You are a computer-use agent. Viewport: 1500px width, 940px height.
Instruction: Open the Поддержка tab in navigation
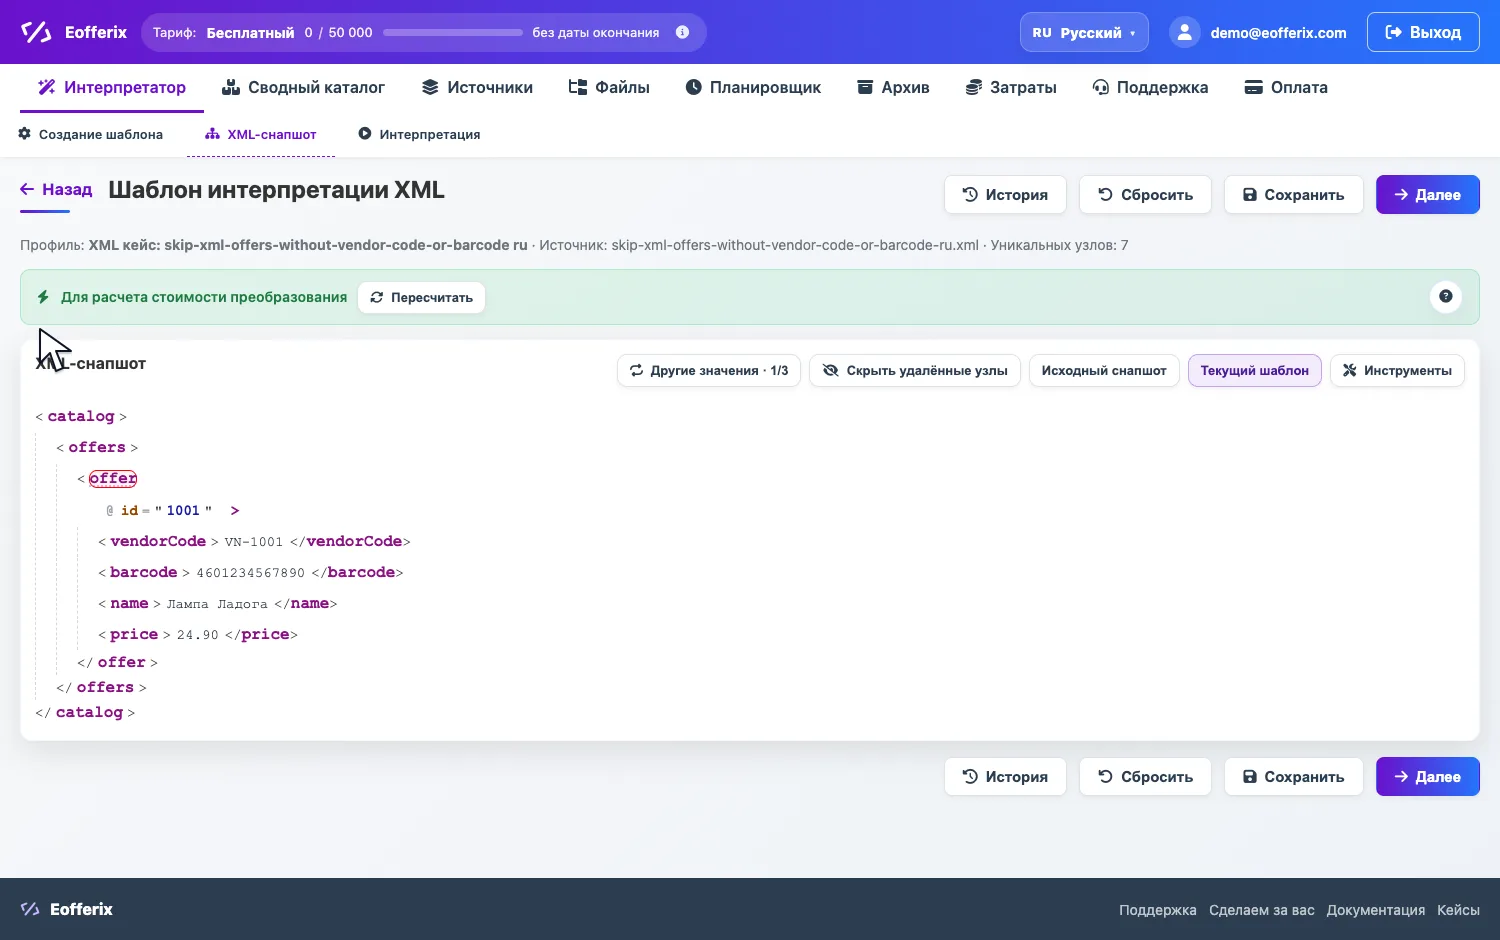click(1150, 88)
